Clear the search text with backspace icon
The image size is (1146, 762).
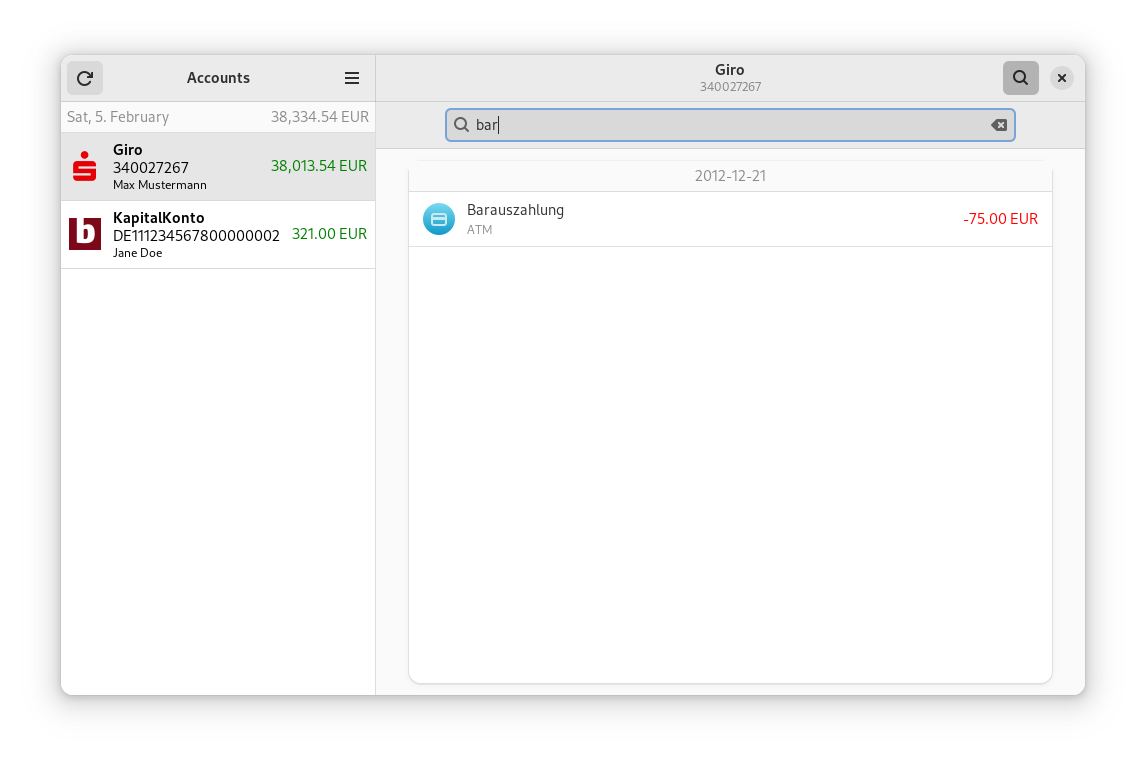[998, 125]
